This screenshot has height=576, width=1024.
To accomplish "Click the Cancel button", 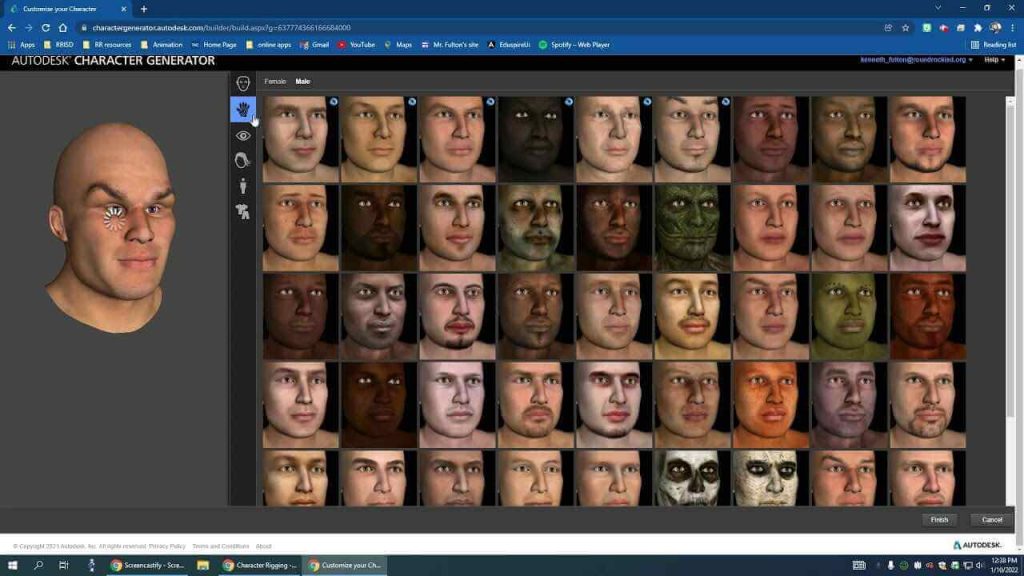I will 991,519.
